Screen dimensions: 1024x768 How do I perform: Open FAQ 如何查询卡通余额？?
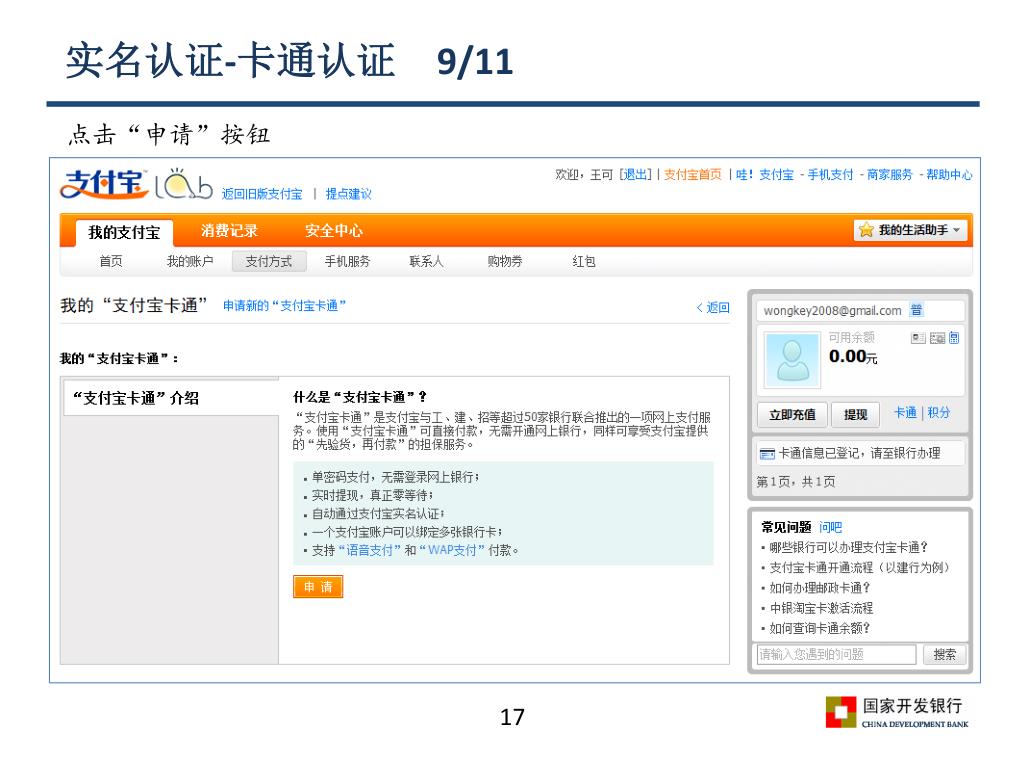tap(820, 628)
